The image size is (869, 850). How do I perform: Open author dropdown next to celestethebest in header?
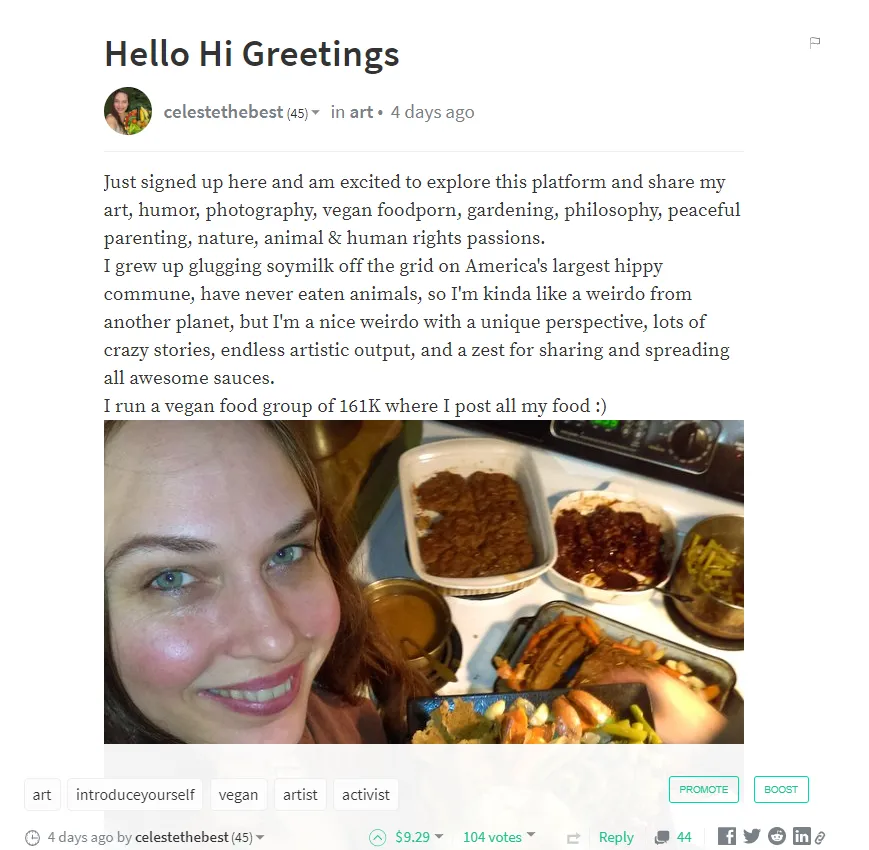pos(315,112)
